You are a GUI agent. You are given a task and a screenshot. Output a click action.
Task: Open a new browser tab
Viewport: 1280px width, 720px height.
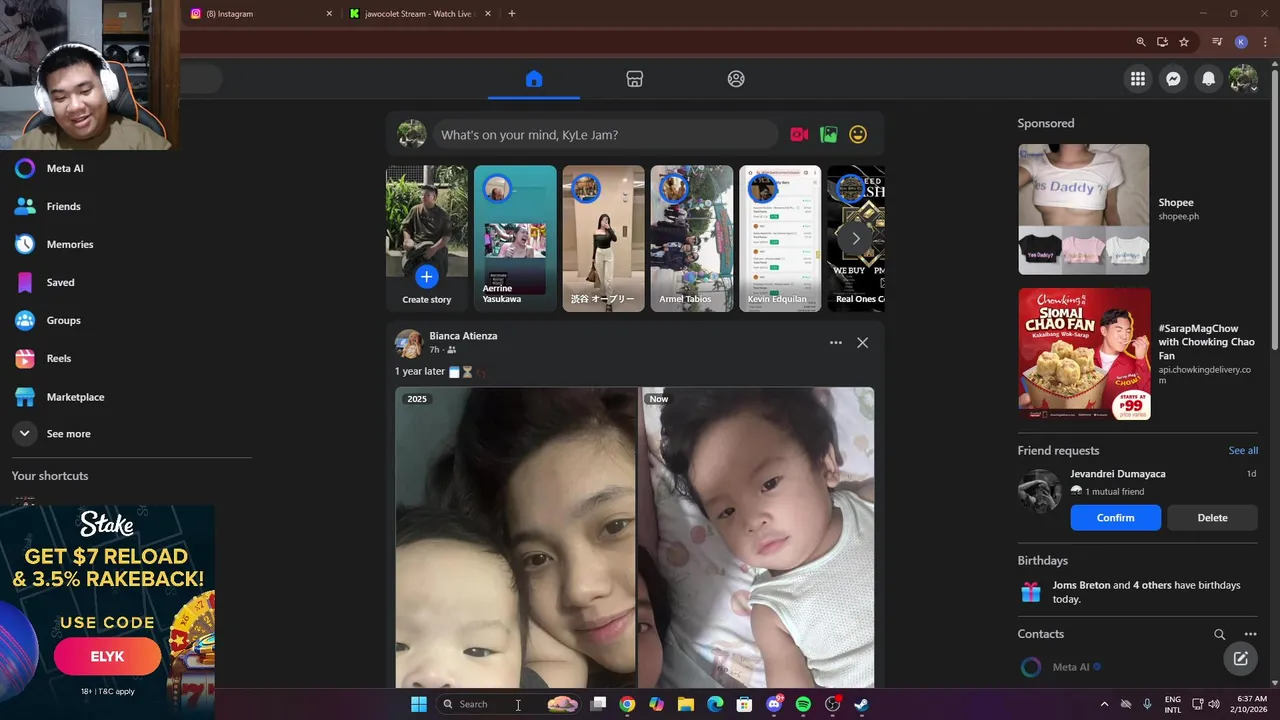[512, 14]
